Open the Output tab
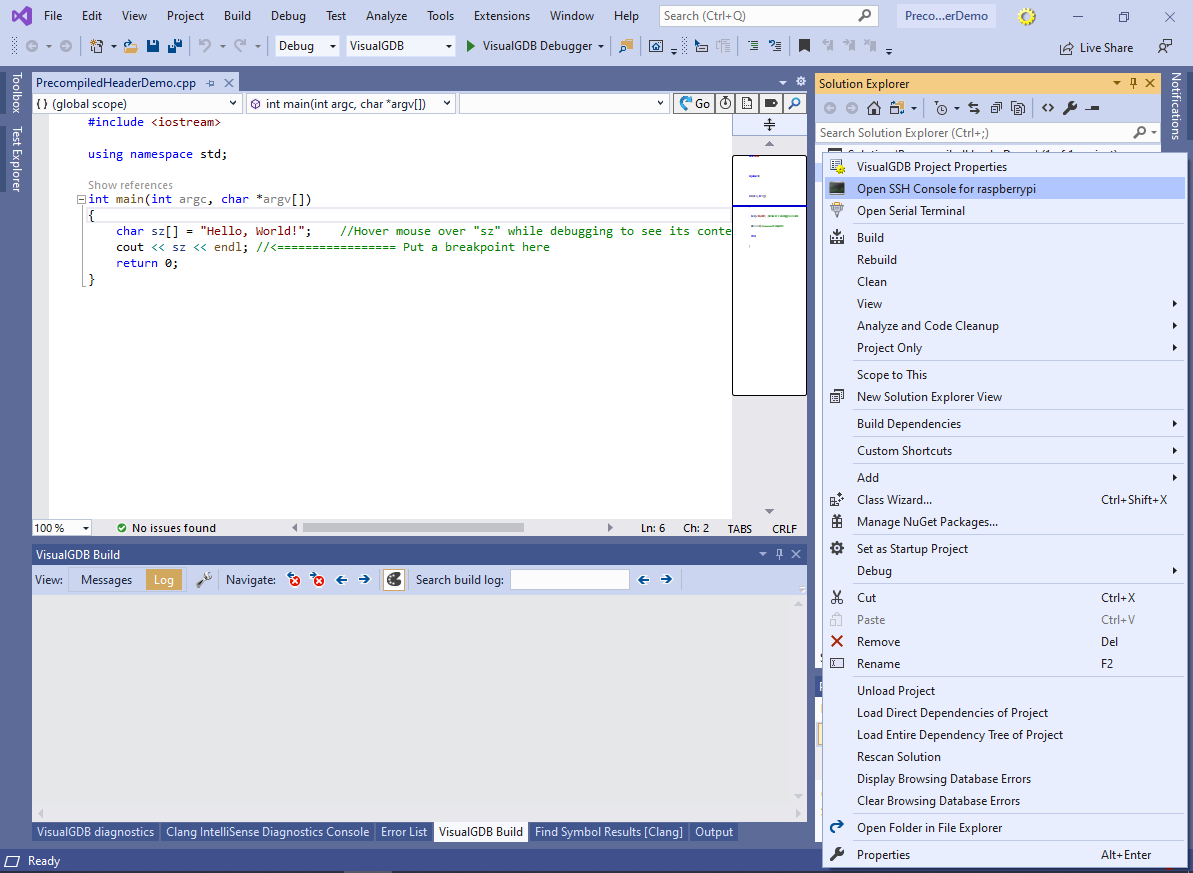The width and height of the screenshot is (1193, 873). point(714,832)
